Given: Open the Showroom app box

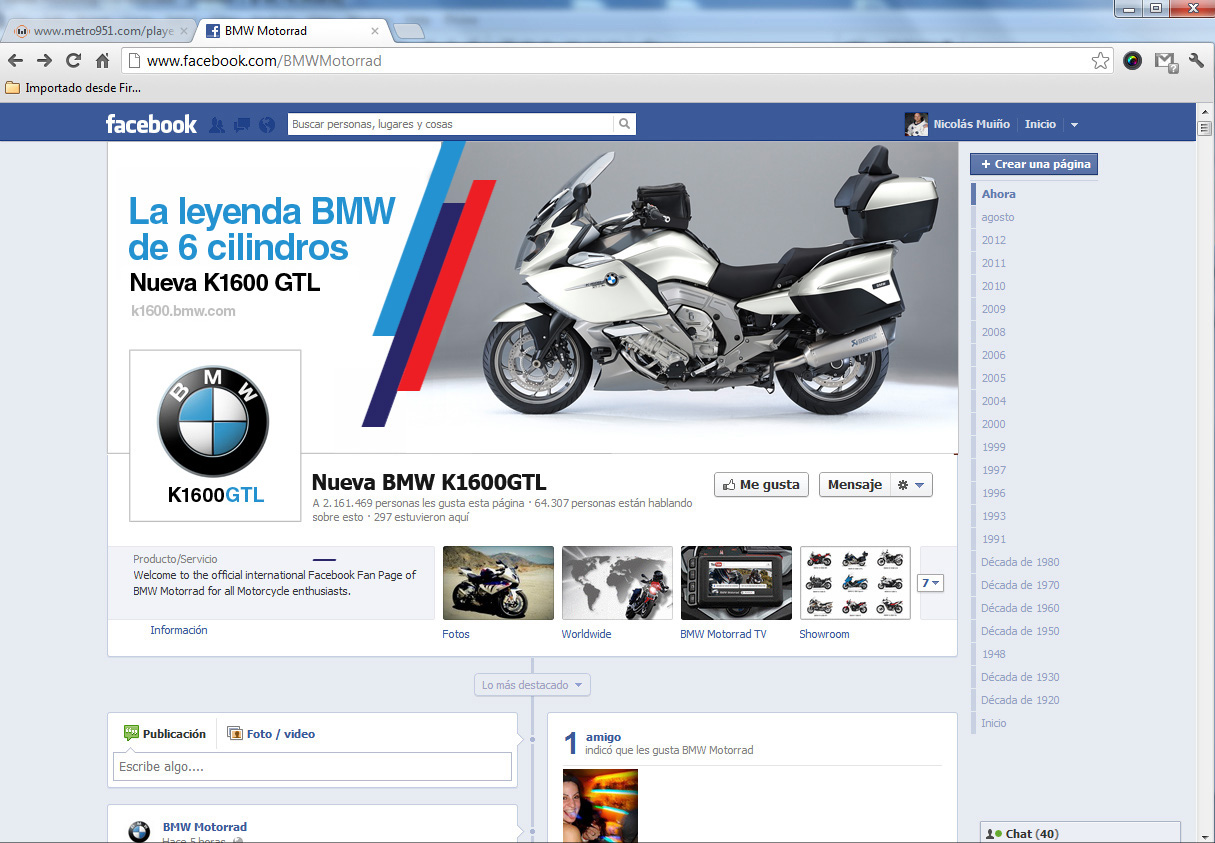Looking at the screenshot, I should [x=855, y=582].
